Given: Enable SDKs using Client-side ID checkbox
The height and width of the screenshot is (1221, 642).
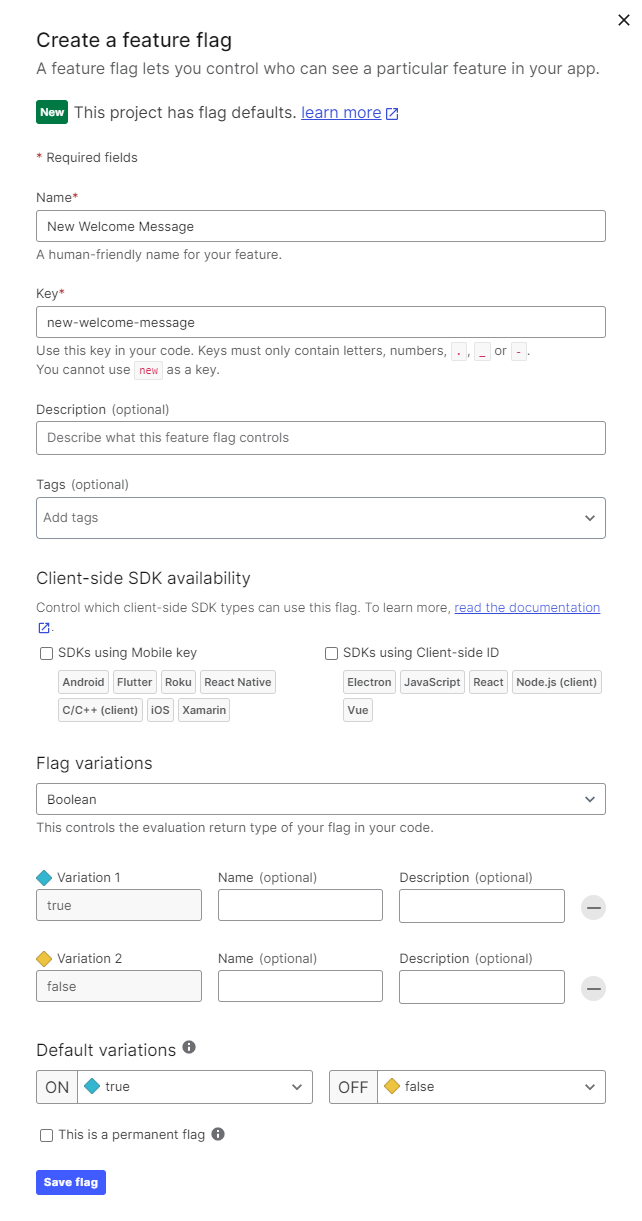Looking at the screenshot, I should tap(331, 653).
